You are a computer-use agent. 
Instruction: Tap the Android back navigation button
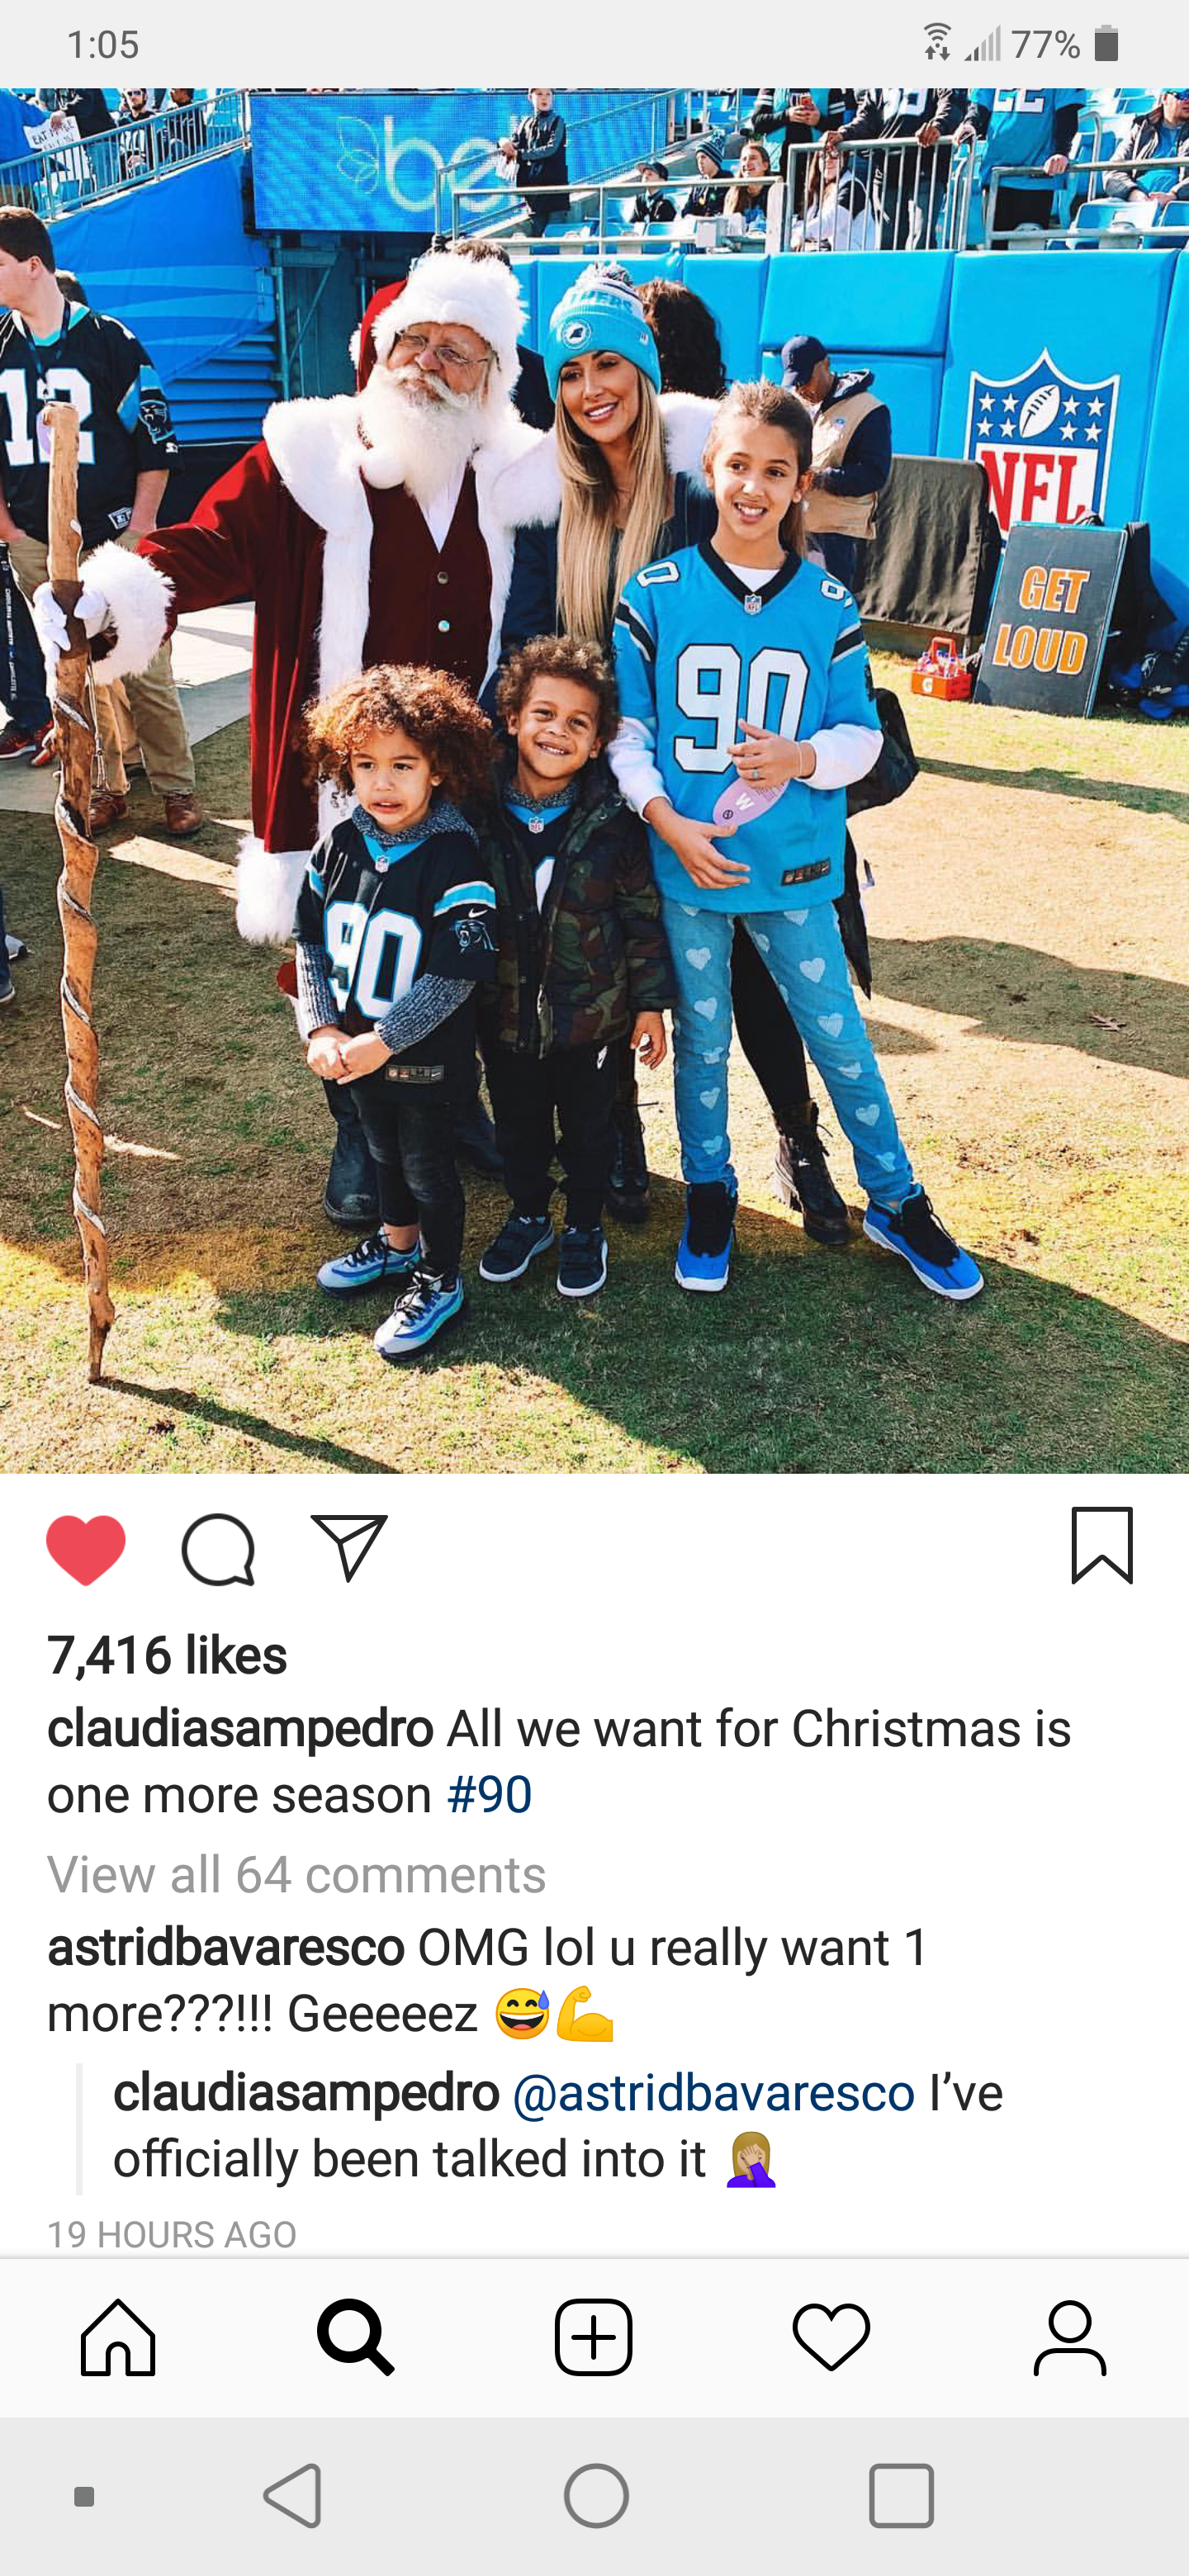pos(293,2496)
